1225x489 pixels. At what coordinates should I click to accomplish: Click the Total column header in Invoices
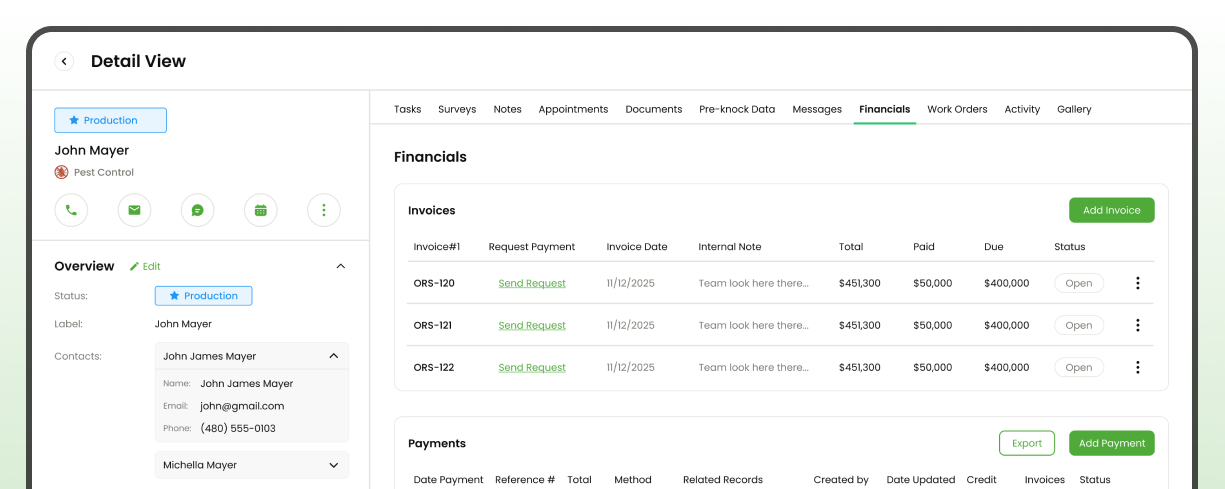[851, 246]
